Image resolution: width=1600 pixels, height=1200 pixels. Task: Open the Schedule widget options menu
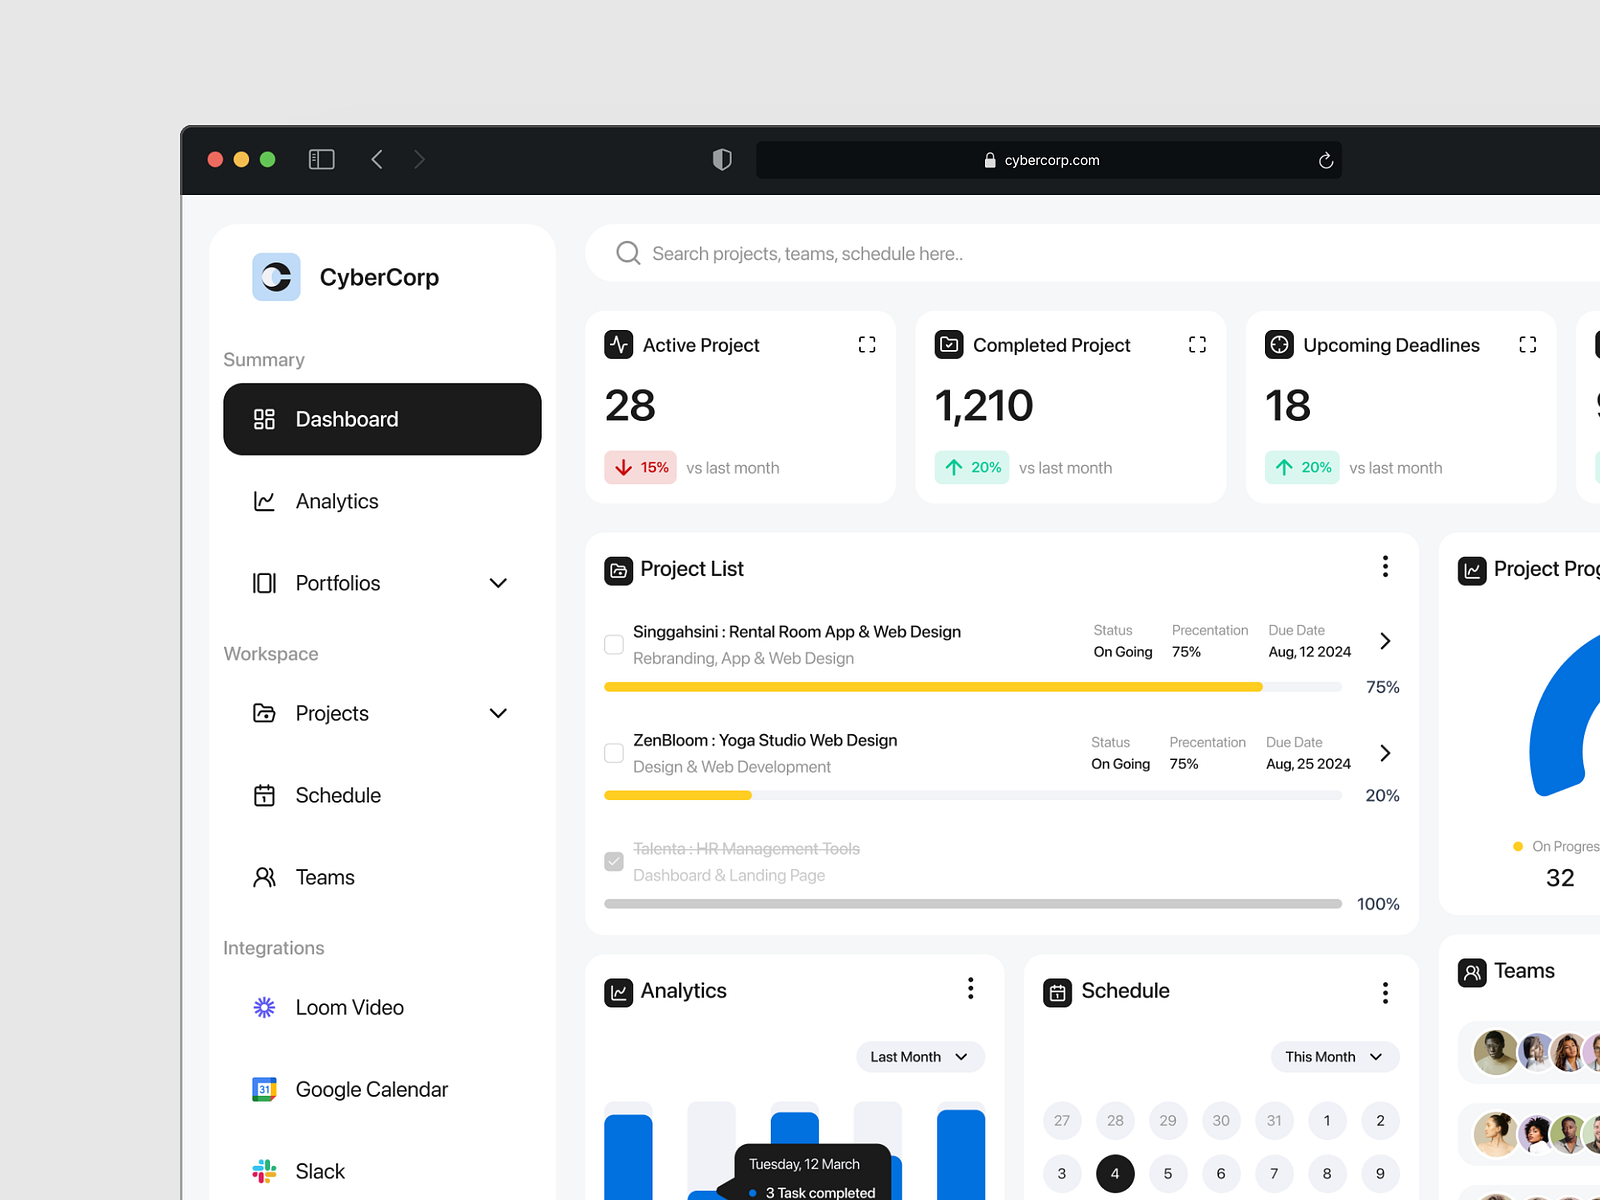[1385, 991]
